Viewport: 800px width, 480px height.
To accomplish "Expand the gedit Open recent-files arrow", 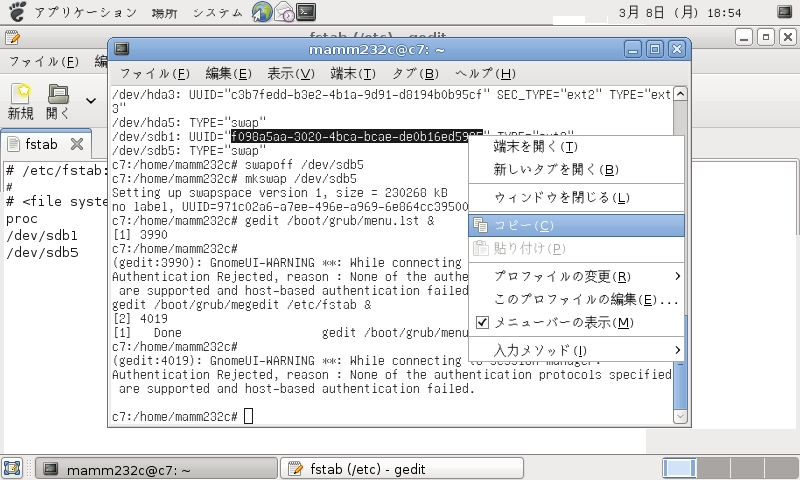I will [x=91, y=101].
